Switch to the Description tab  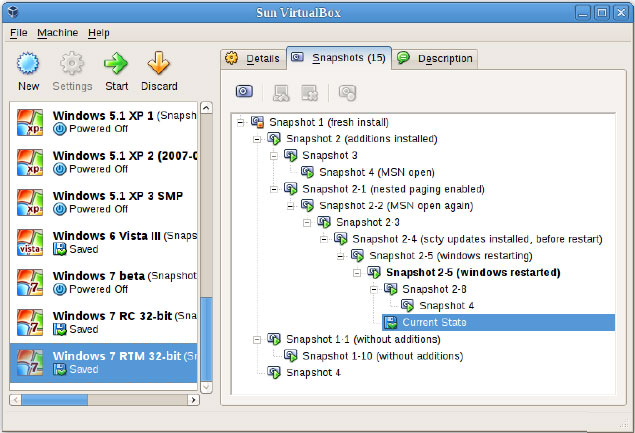[x=435, y=59]
